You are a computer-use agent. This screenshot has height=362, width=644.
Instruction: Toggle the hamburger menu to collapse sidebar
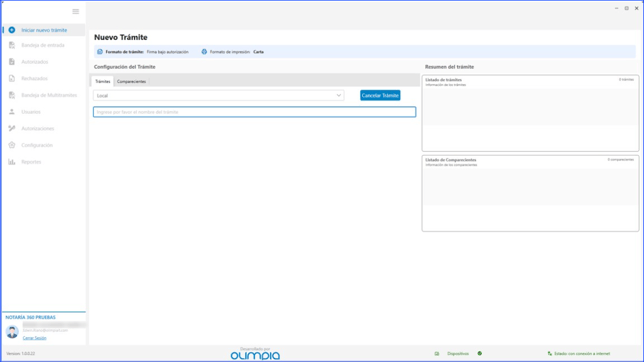pos(76,12)
